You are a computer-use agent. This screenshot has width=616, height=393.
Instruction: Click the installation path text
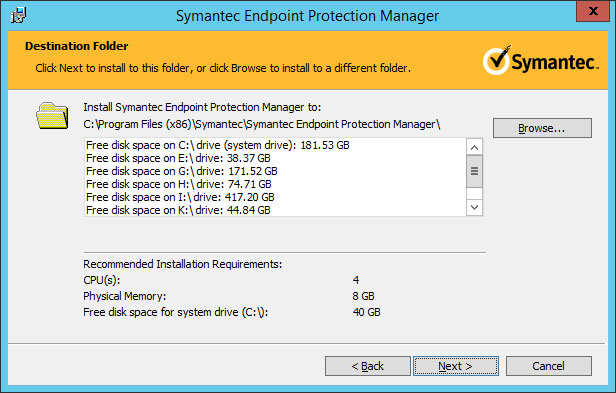(x=262, y=125)
